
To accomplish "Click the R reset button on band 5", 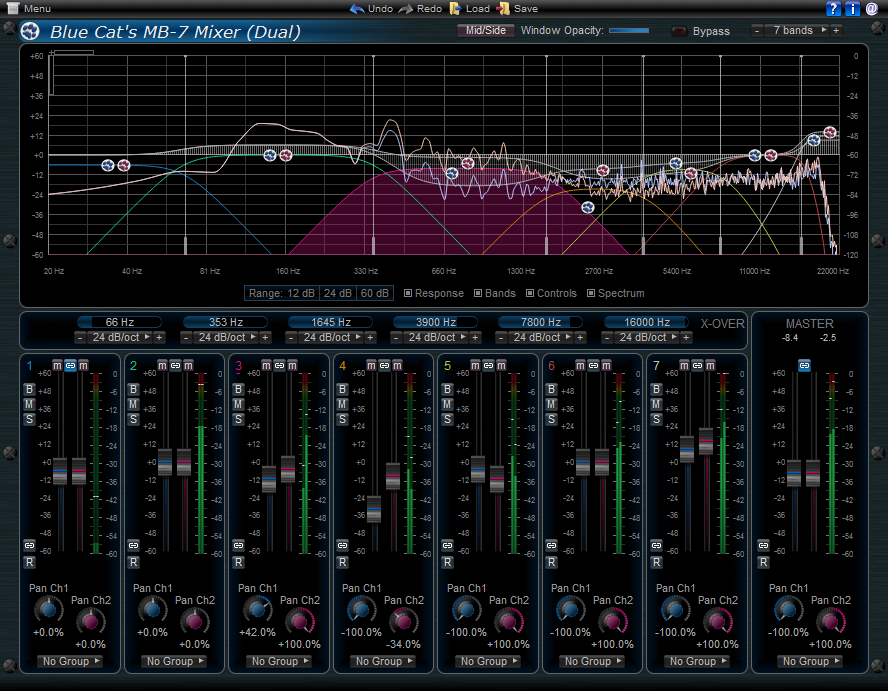I will [447, 562].
